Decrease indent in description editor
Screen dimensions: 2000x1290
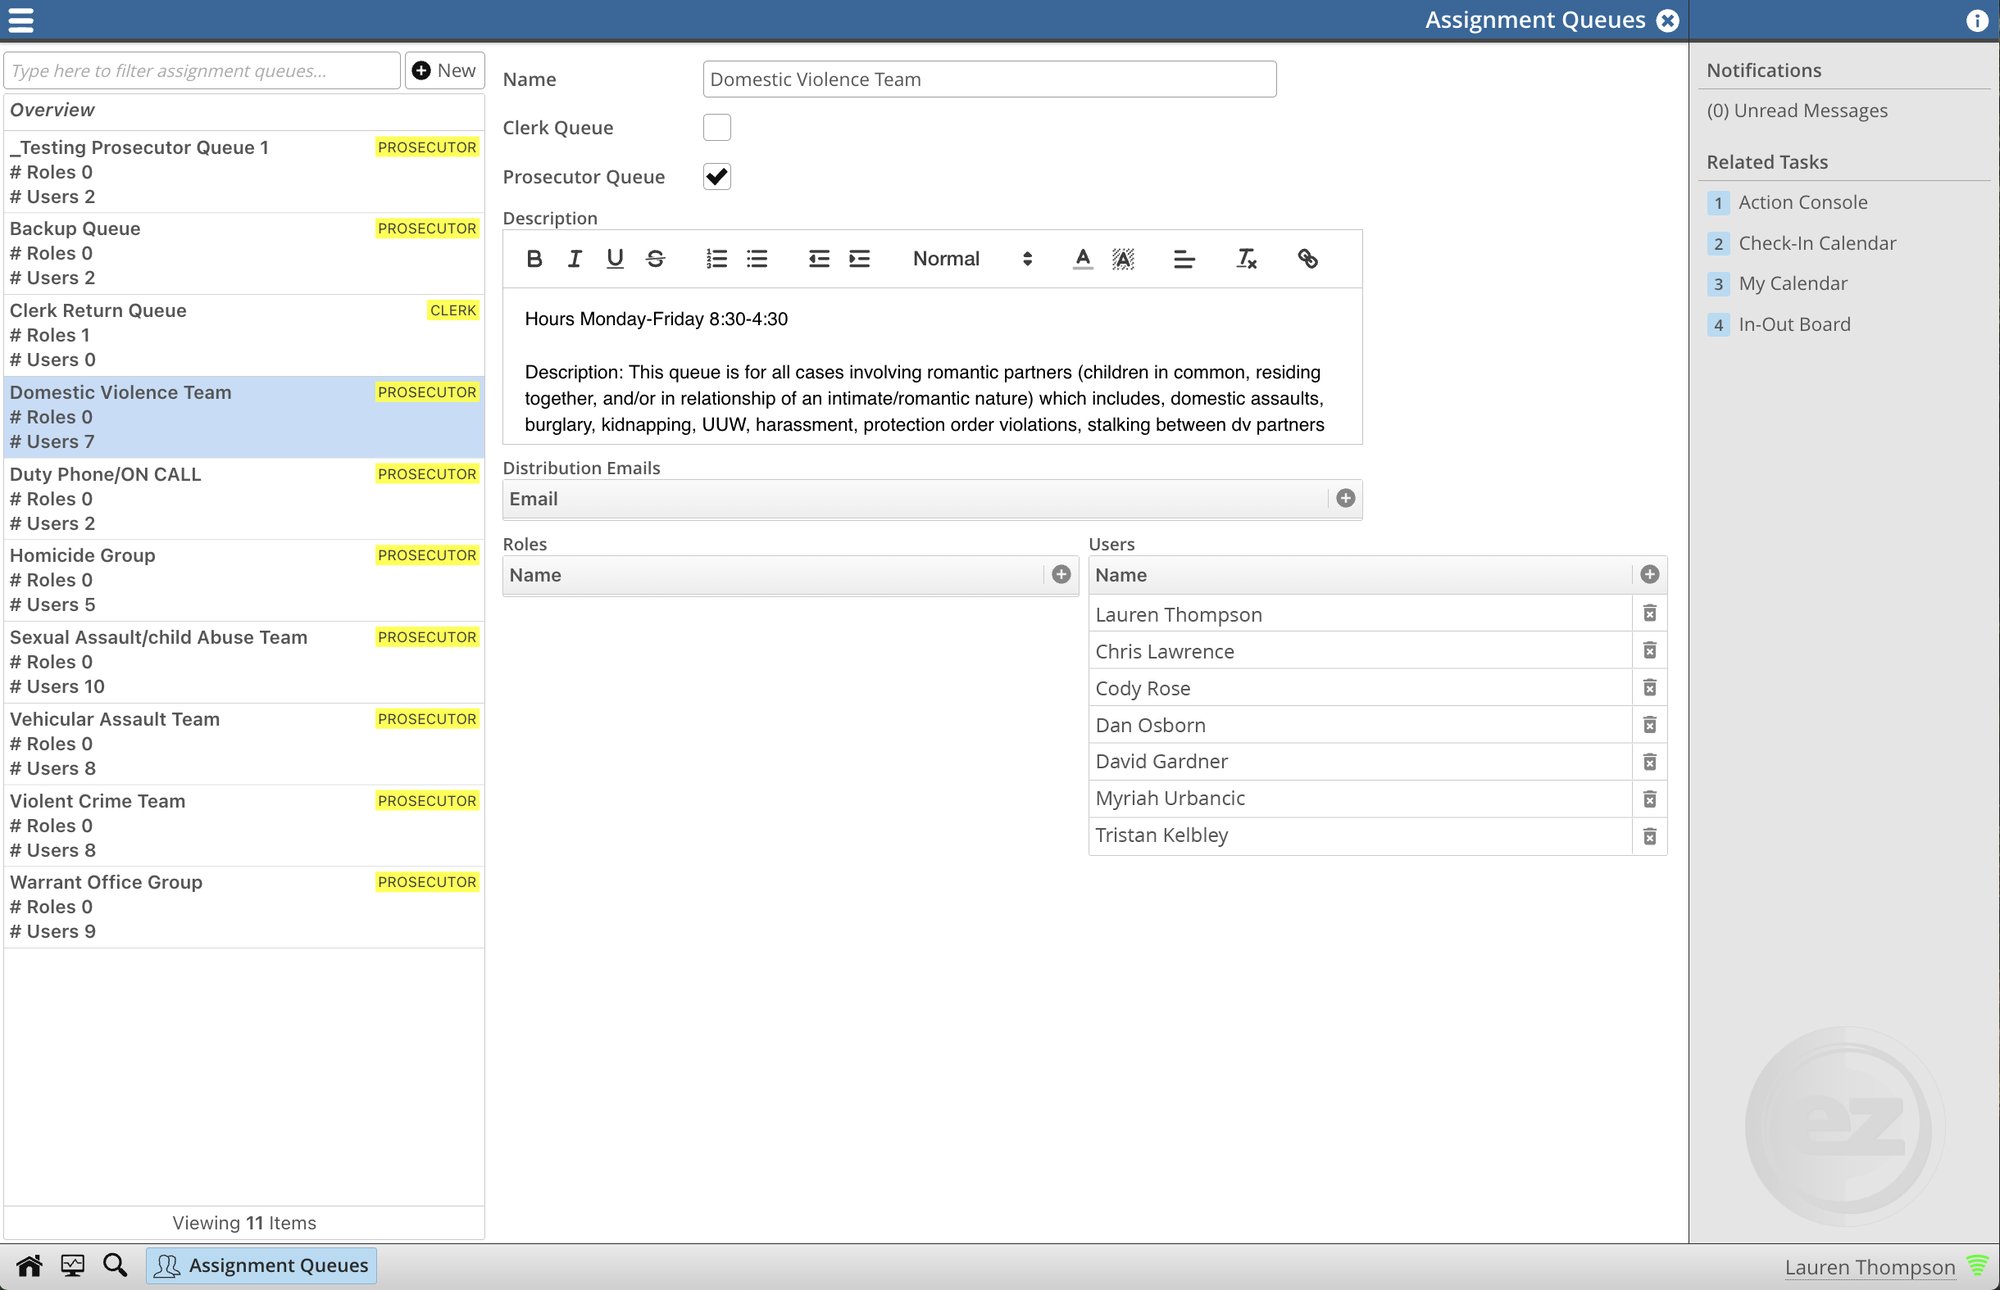tap(819, 259)
